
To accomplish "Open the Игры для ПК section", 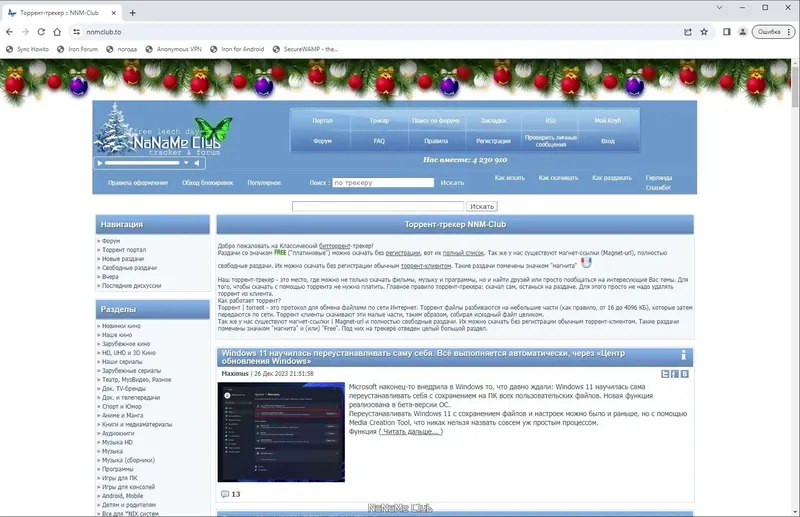I will [119, 478].
